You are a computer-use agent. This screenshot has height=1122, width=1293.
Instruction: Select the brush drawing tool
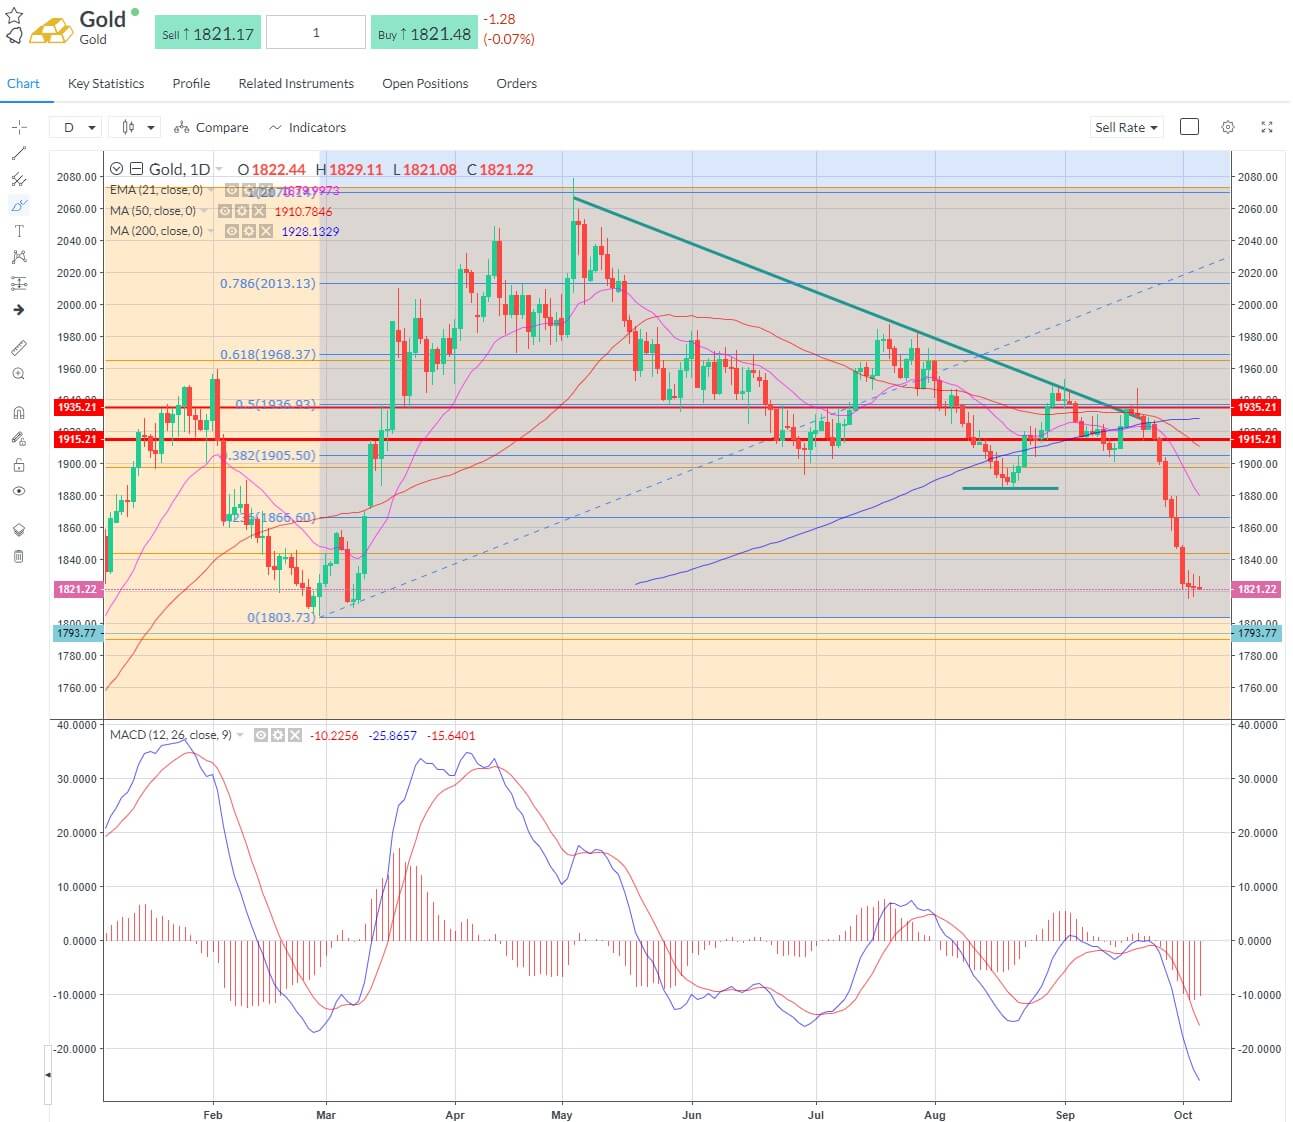(18, 205)
